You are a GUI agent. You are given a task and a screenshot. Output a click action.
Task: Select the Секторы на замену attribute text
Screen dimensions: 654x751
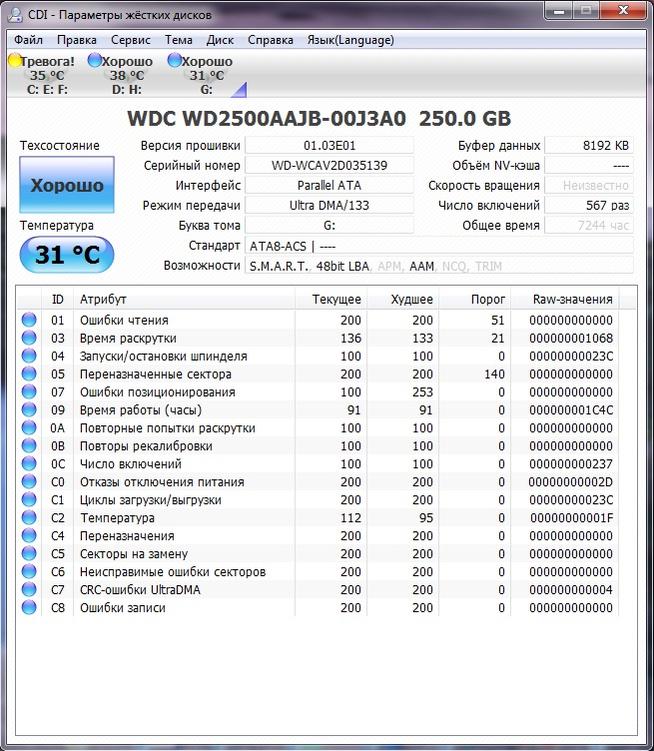(134, 554)
